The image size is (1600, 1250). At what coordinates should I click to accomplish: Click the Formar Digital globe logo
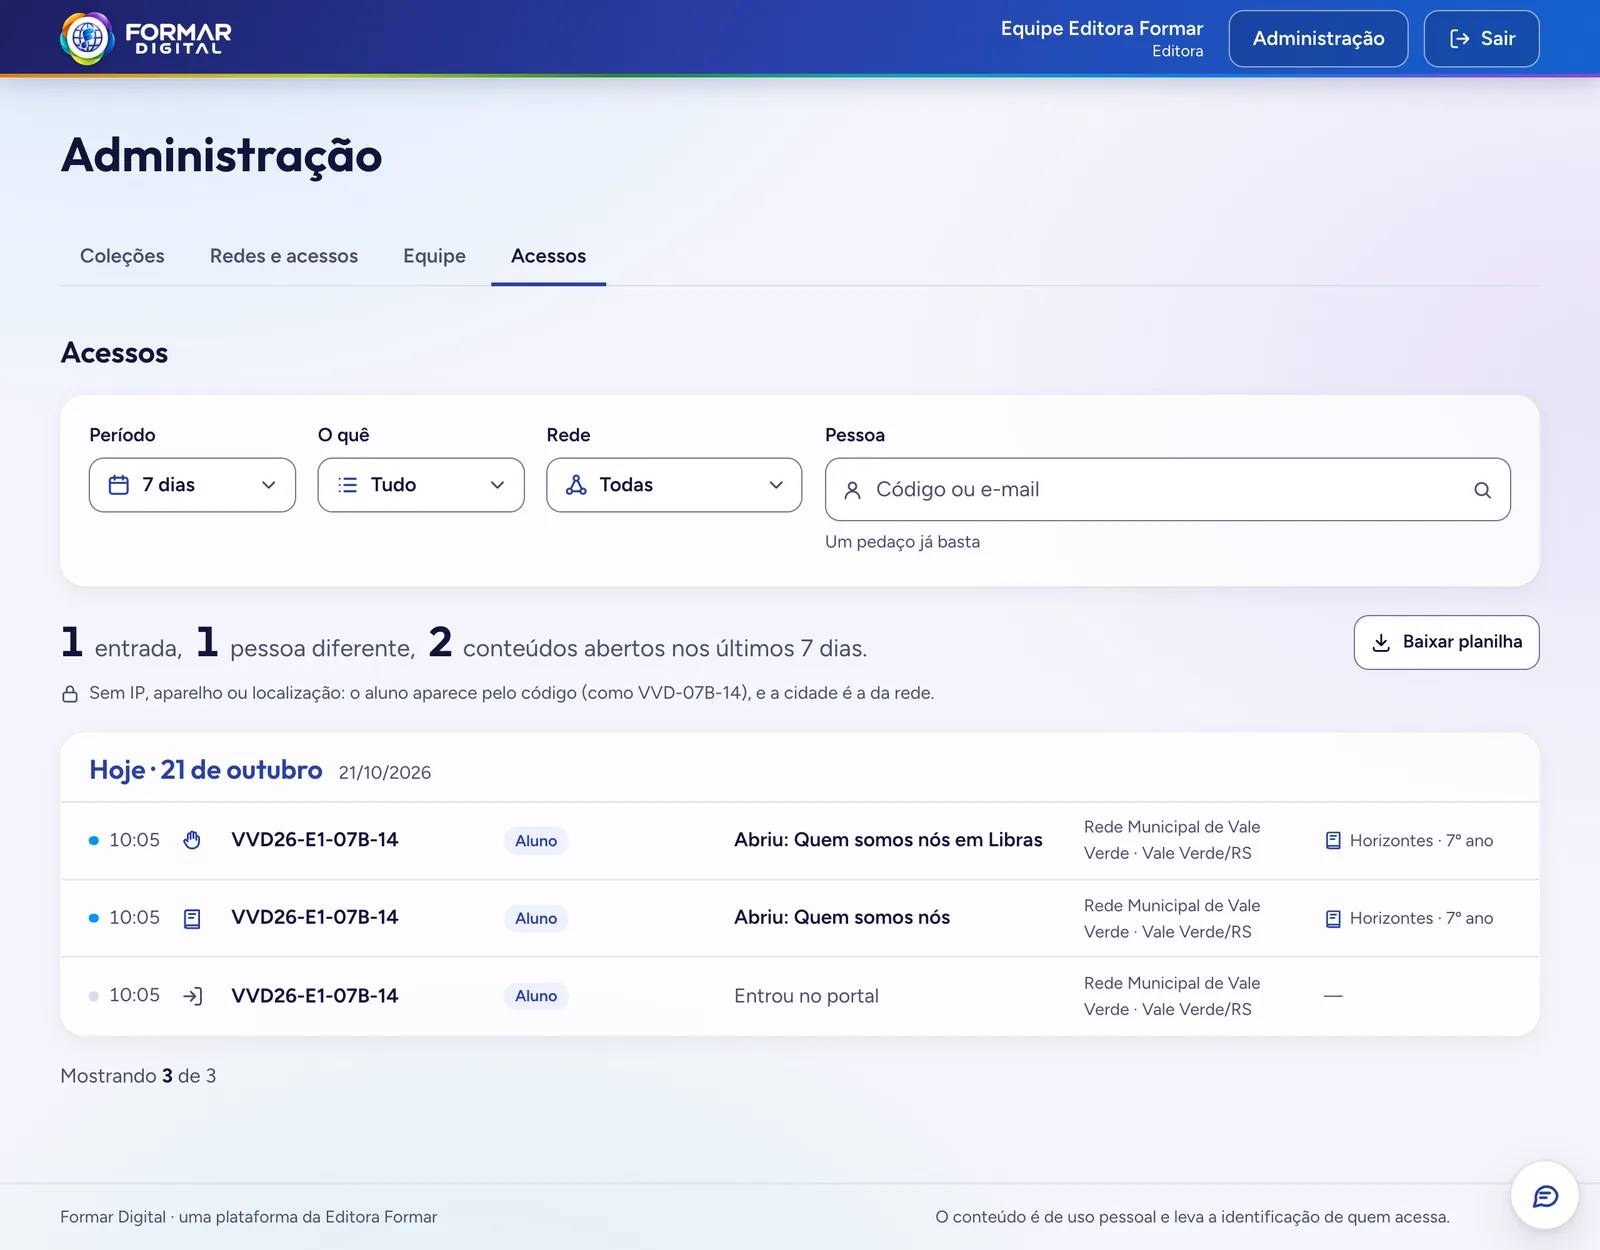point(87,38)
